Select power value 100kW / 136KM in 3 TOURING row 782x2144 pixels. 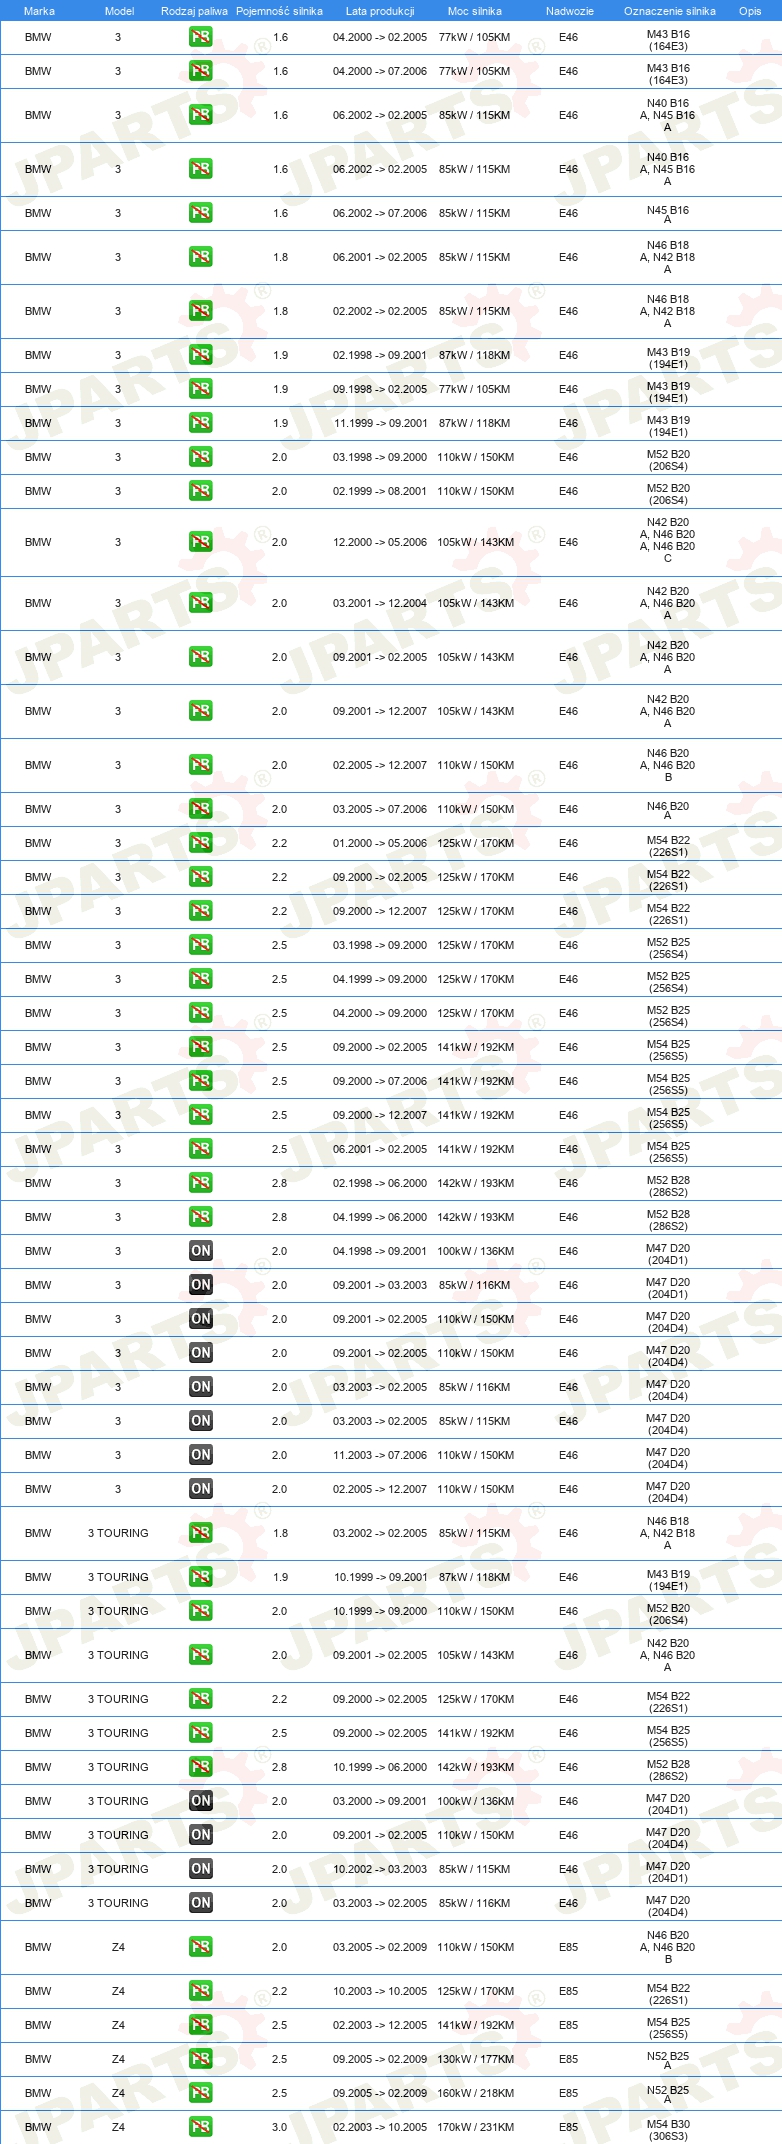[x=475, y=1801]
